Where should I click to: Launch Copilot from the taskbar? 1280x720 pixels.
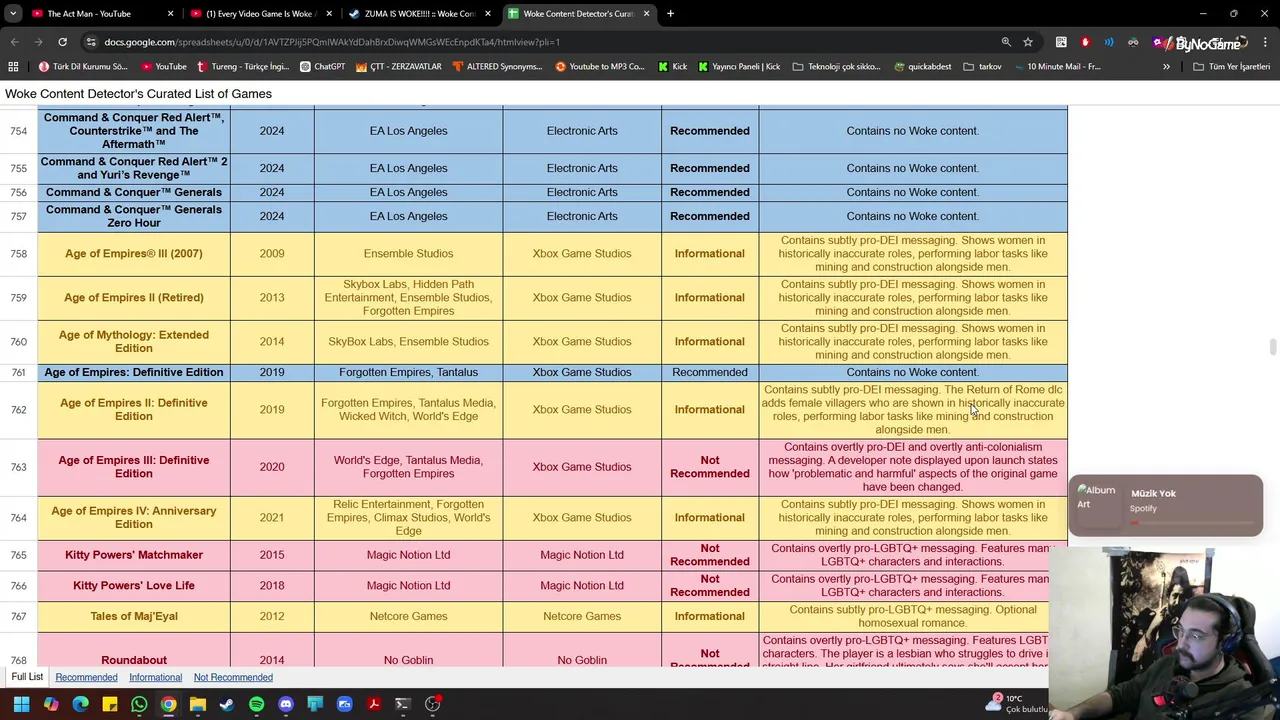(51, 705)
